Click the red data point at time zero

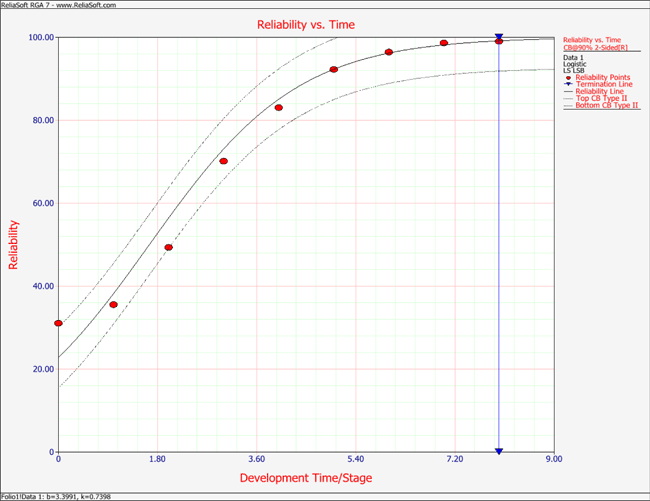coord(59,323)
